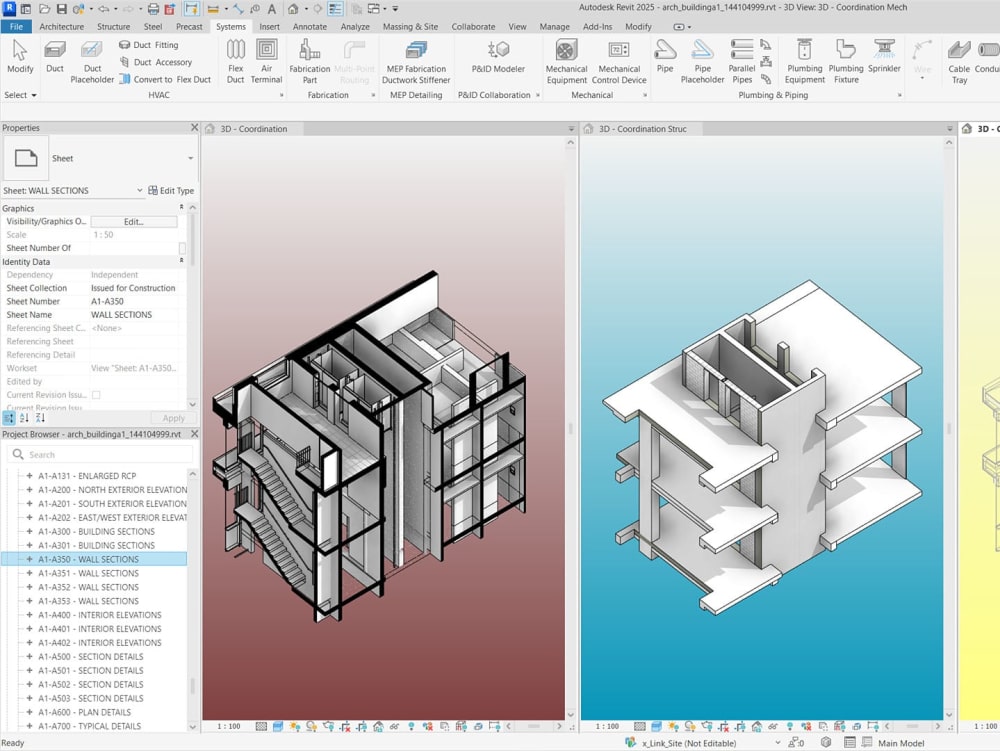Click the Apply button in Properties
Viewport: 1000px width, 751px height.
173,418
